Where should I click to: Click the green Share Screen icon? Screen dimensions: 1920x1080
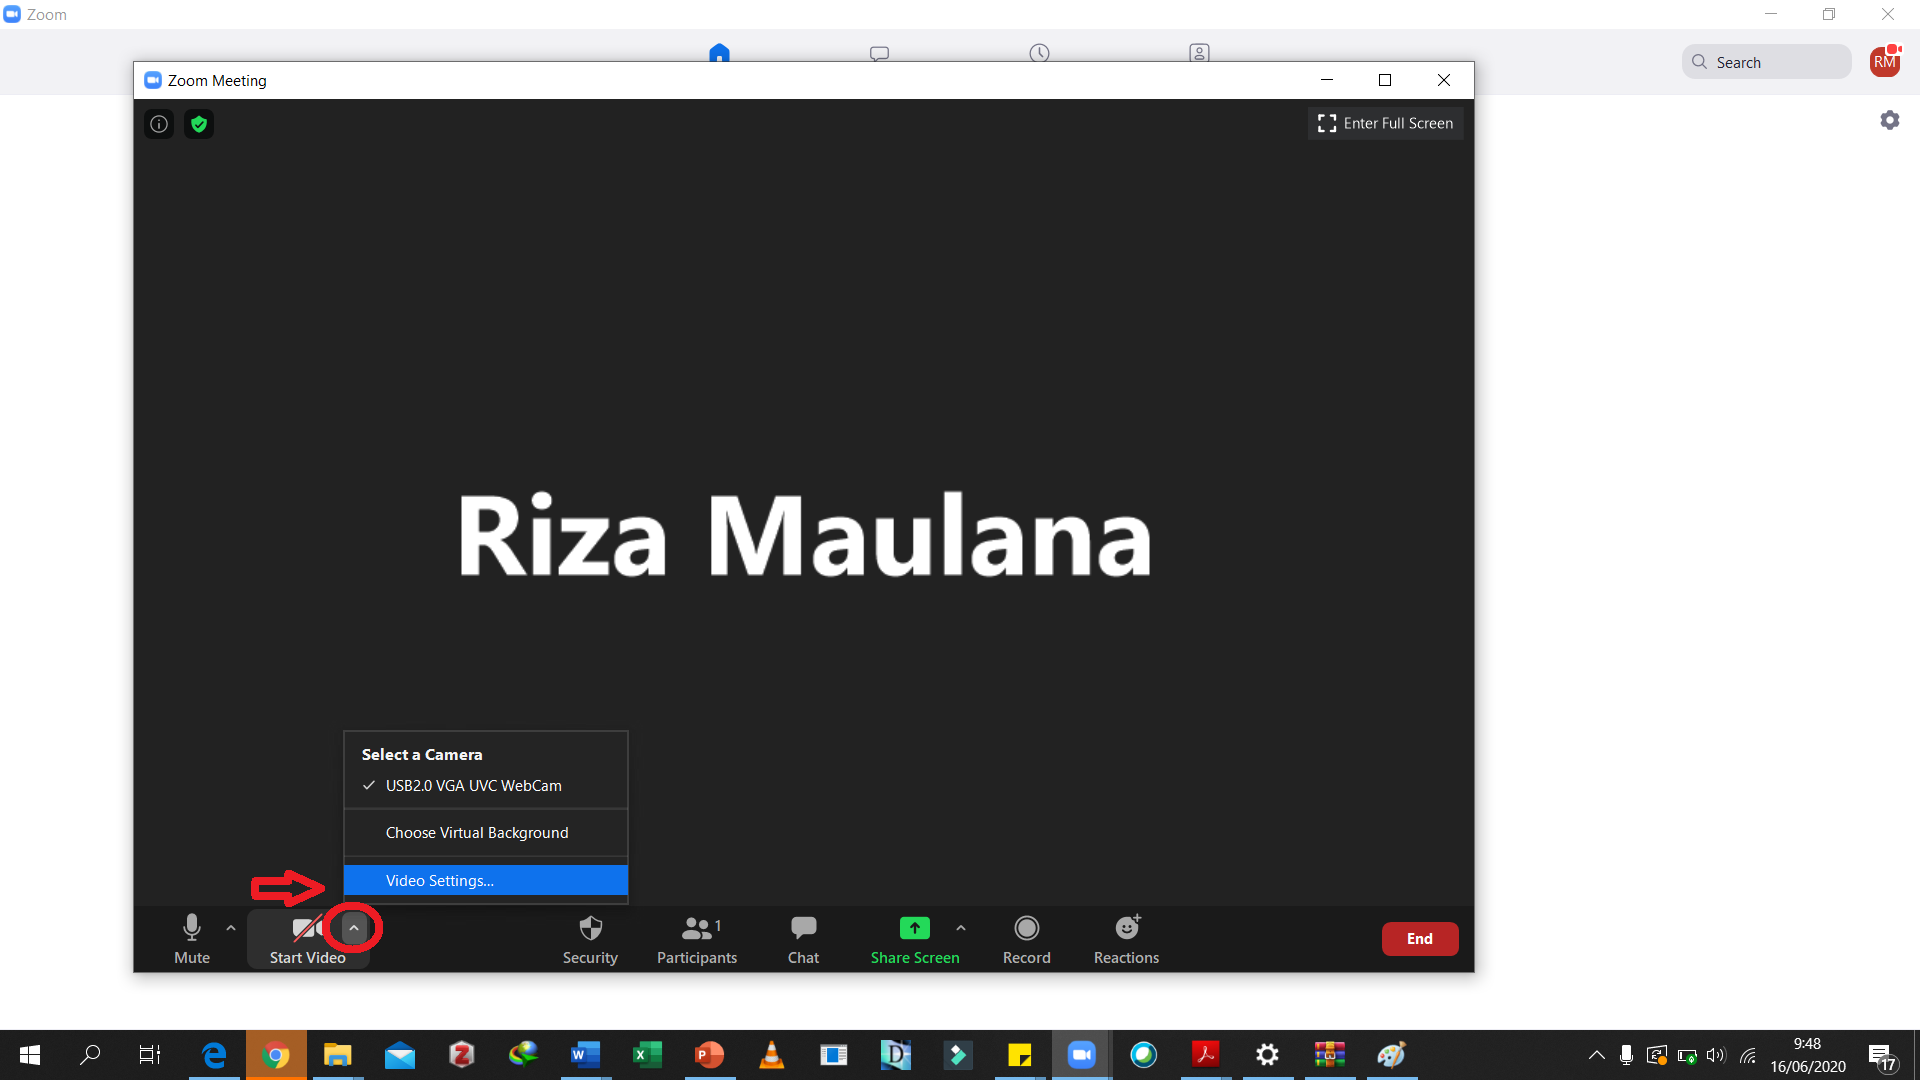click(x=914, y=929)
